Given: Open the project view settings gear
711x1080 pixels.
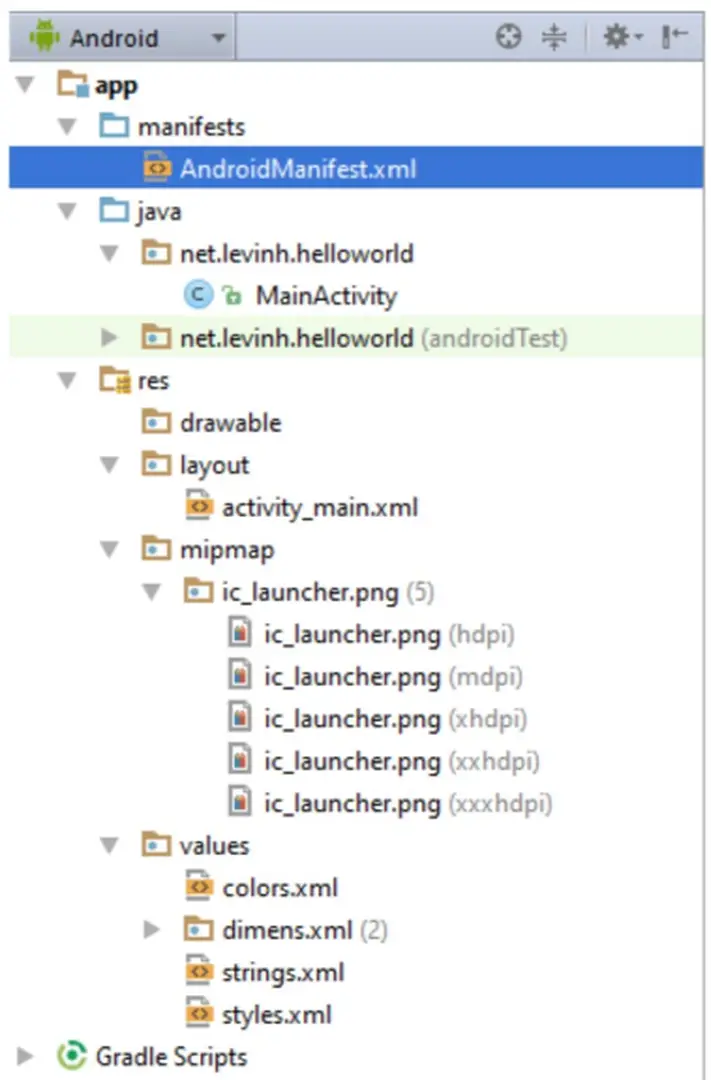Looking at the screenshot, I should (618, 38).
